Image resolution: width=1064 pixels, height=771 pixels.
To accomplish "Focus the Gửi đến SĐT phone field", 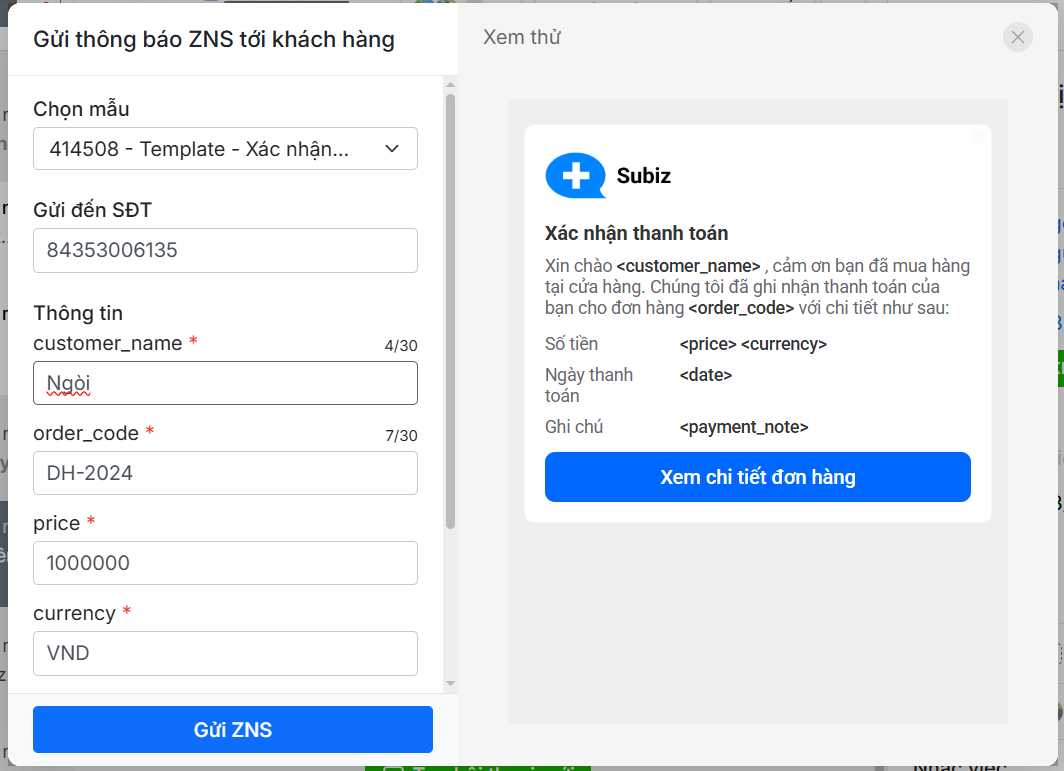I will pyautogui.click(x=225, y=250).
